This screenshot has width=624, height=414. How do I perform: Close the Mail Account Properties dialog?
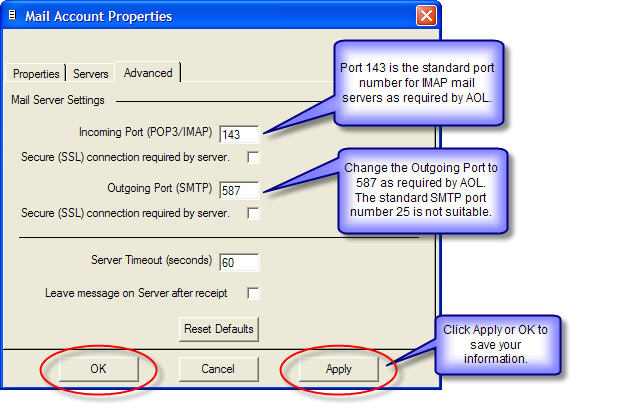pos(426,16)
